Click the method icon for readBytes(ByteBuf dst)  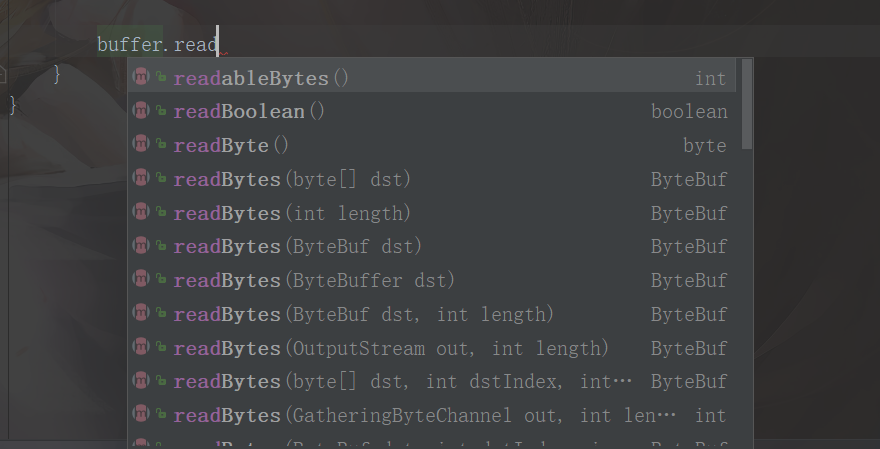[x=141, y=246]
